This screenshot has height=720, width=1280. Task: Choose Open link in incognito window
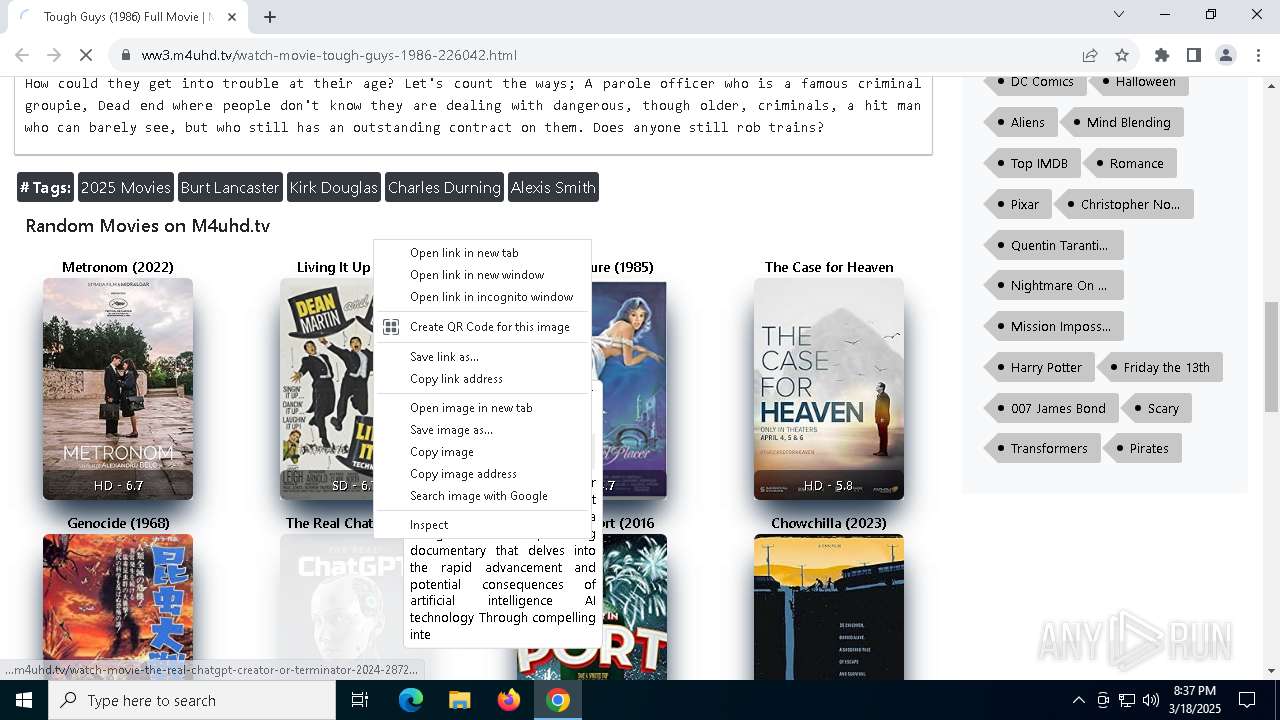pyautogui.click(x=482, y=297)
